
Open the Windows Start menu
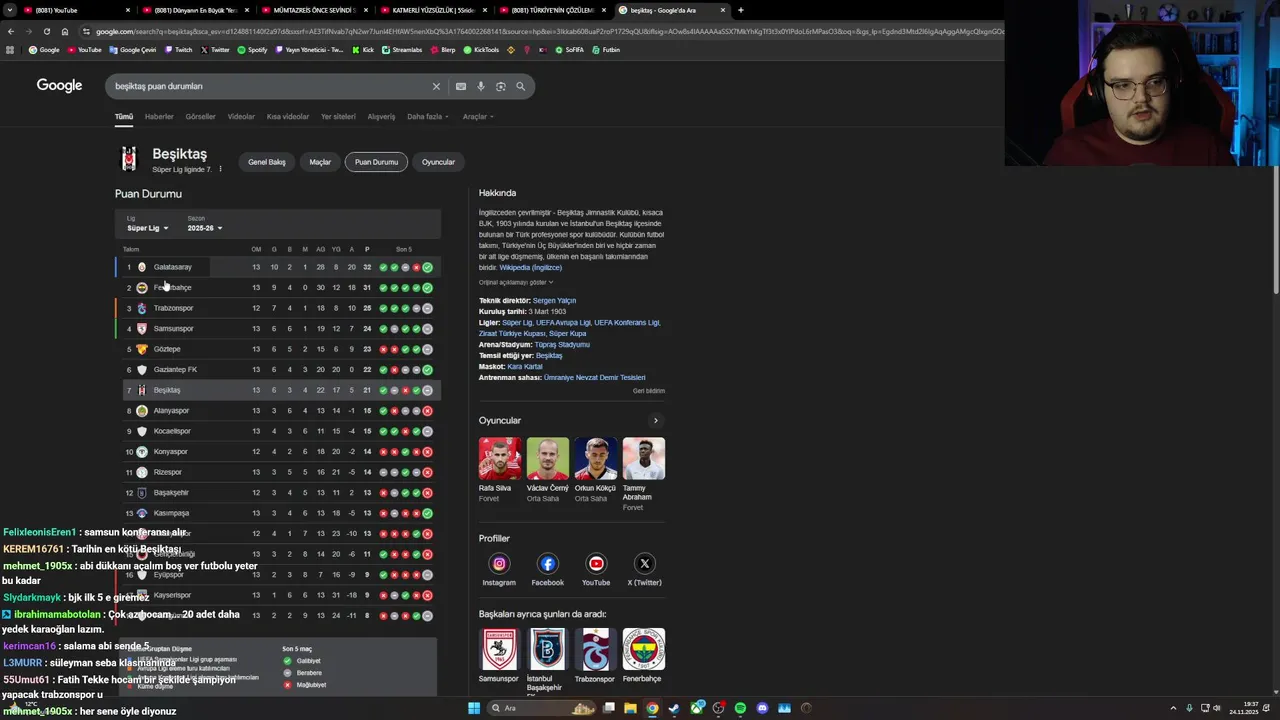click(x=474, y=708)
